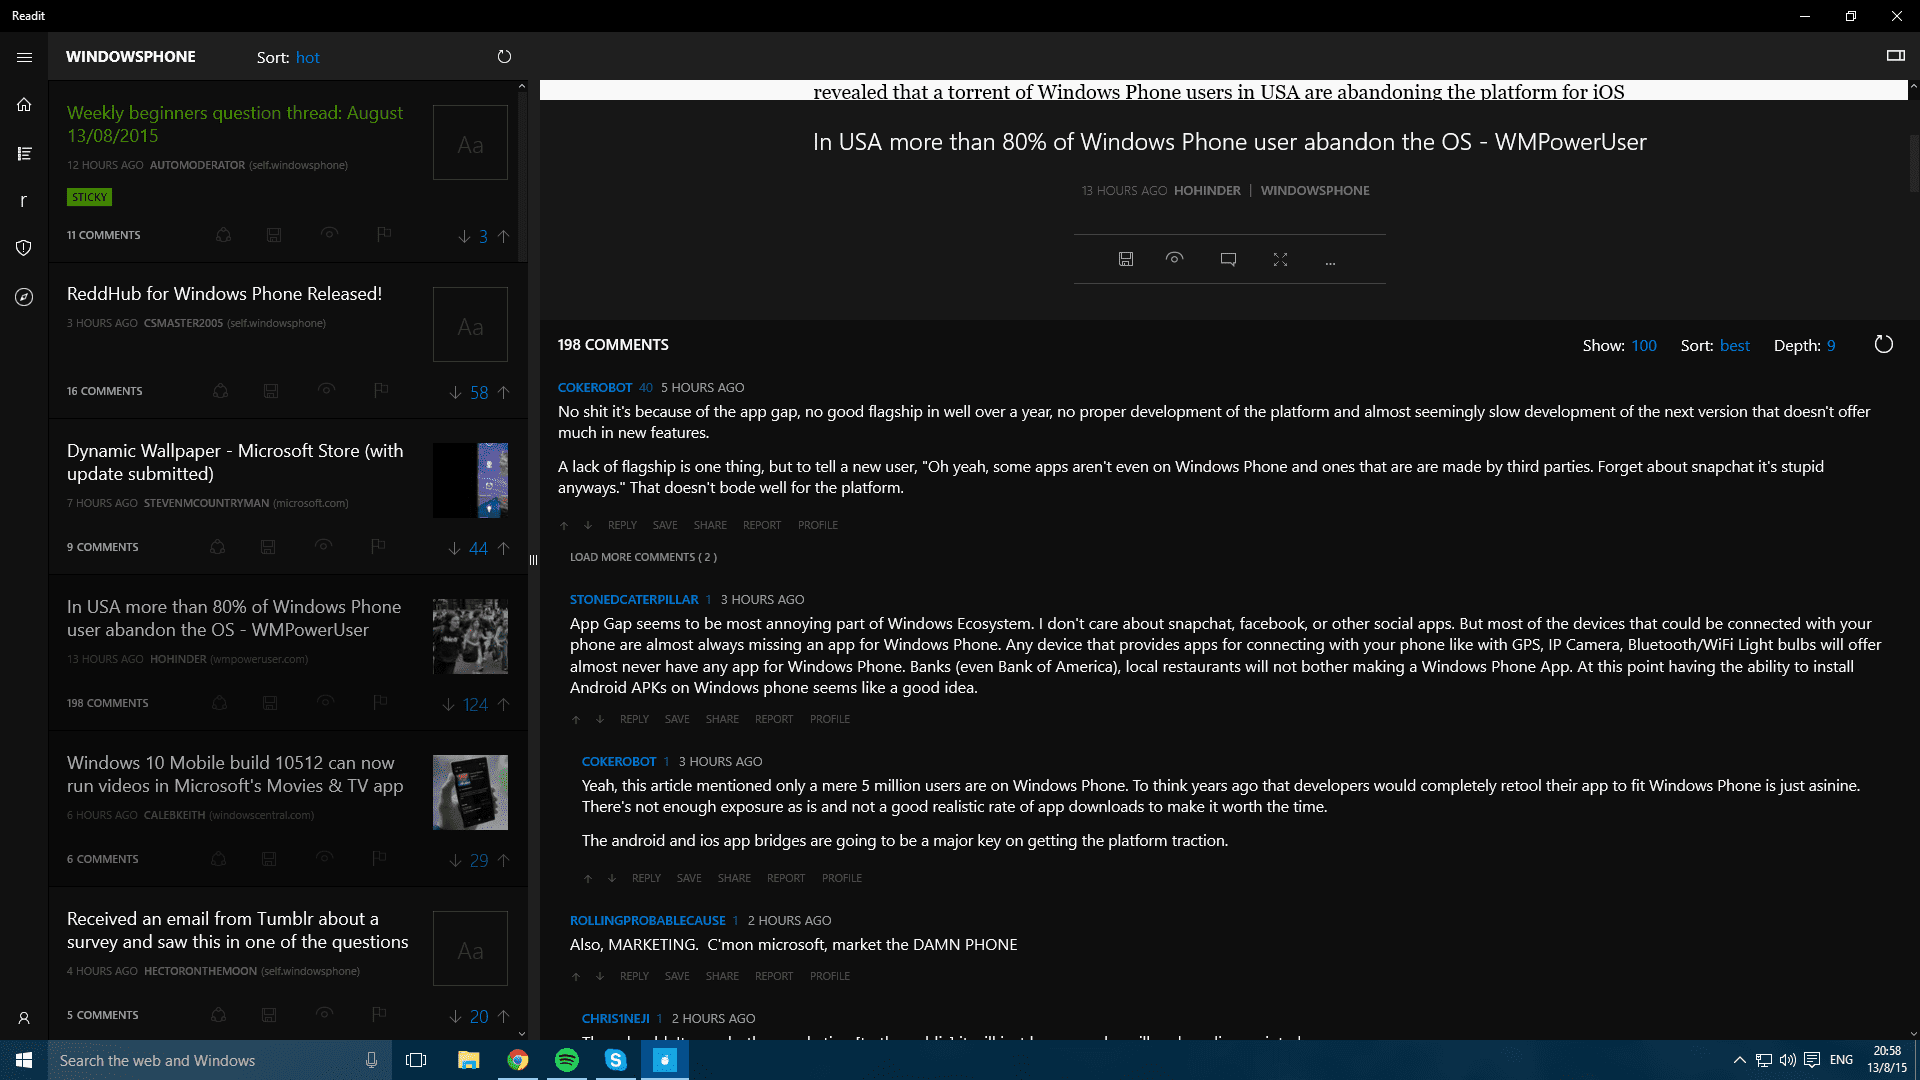Expand LOAD MORE COMMENTS (2)
Image resolution: width=1920 pixels, height=1080 pixels.
click(x=643, y=557)
